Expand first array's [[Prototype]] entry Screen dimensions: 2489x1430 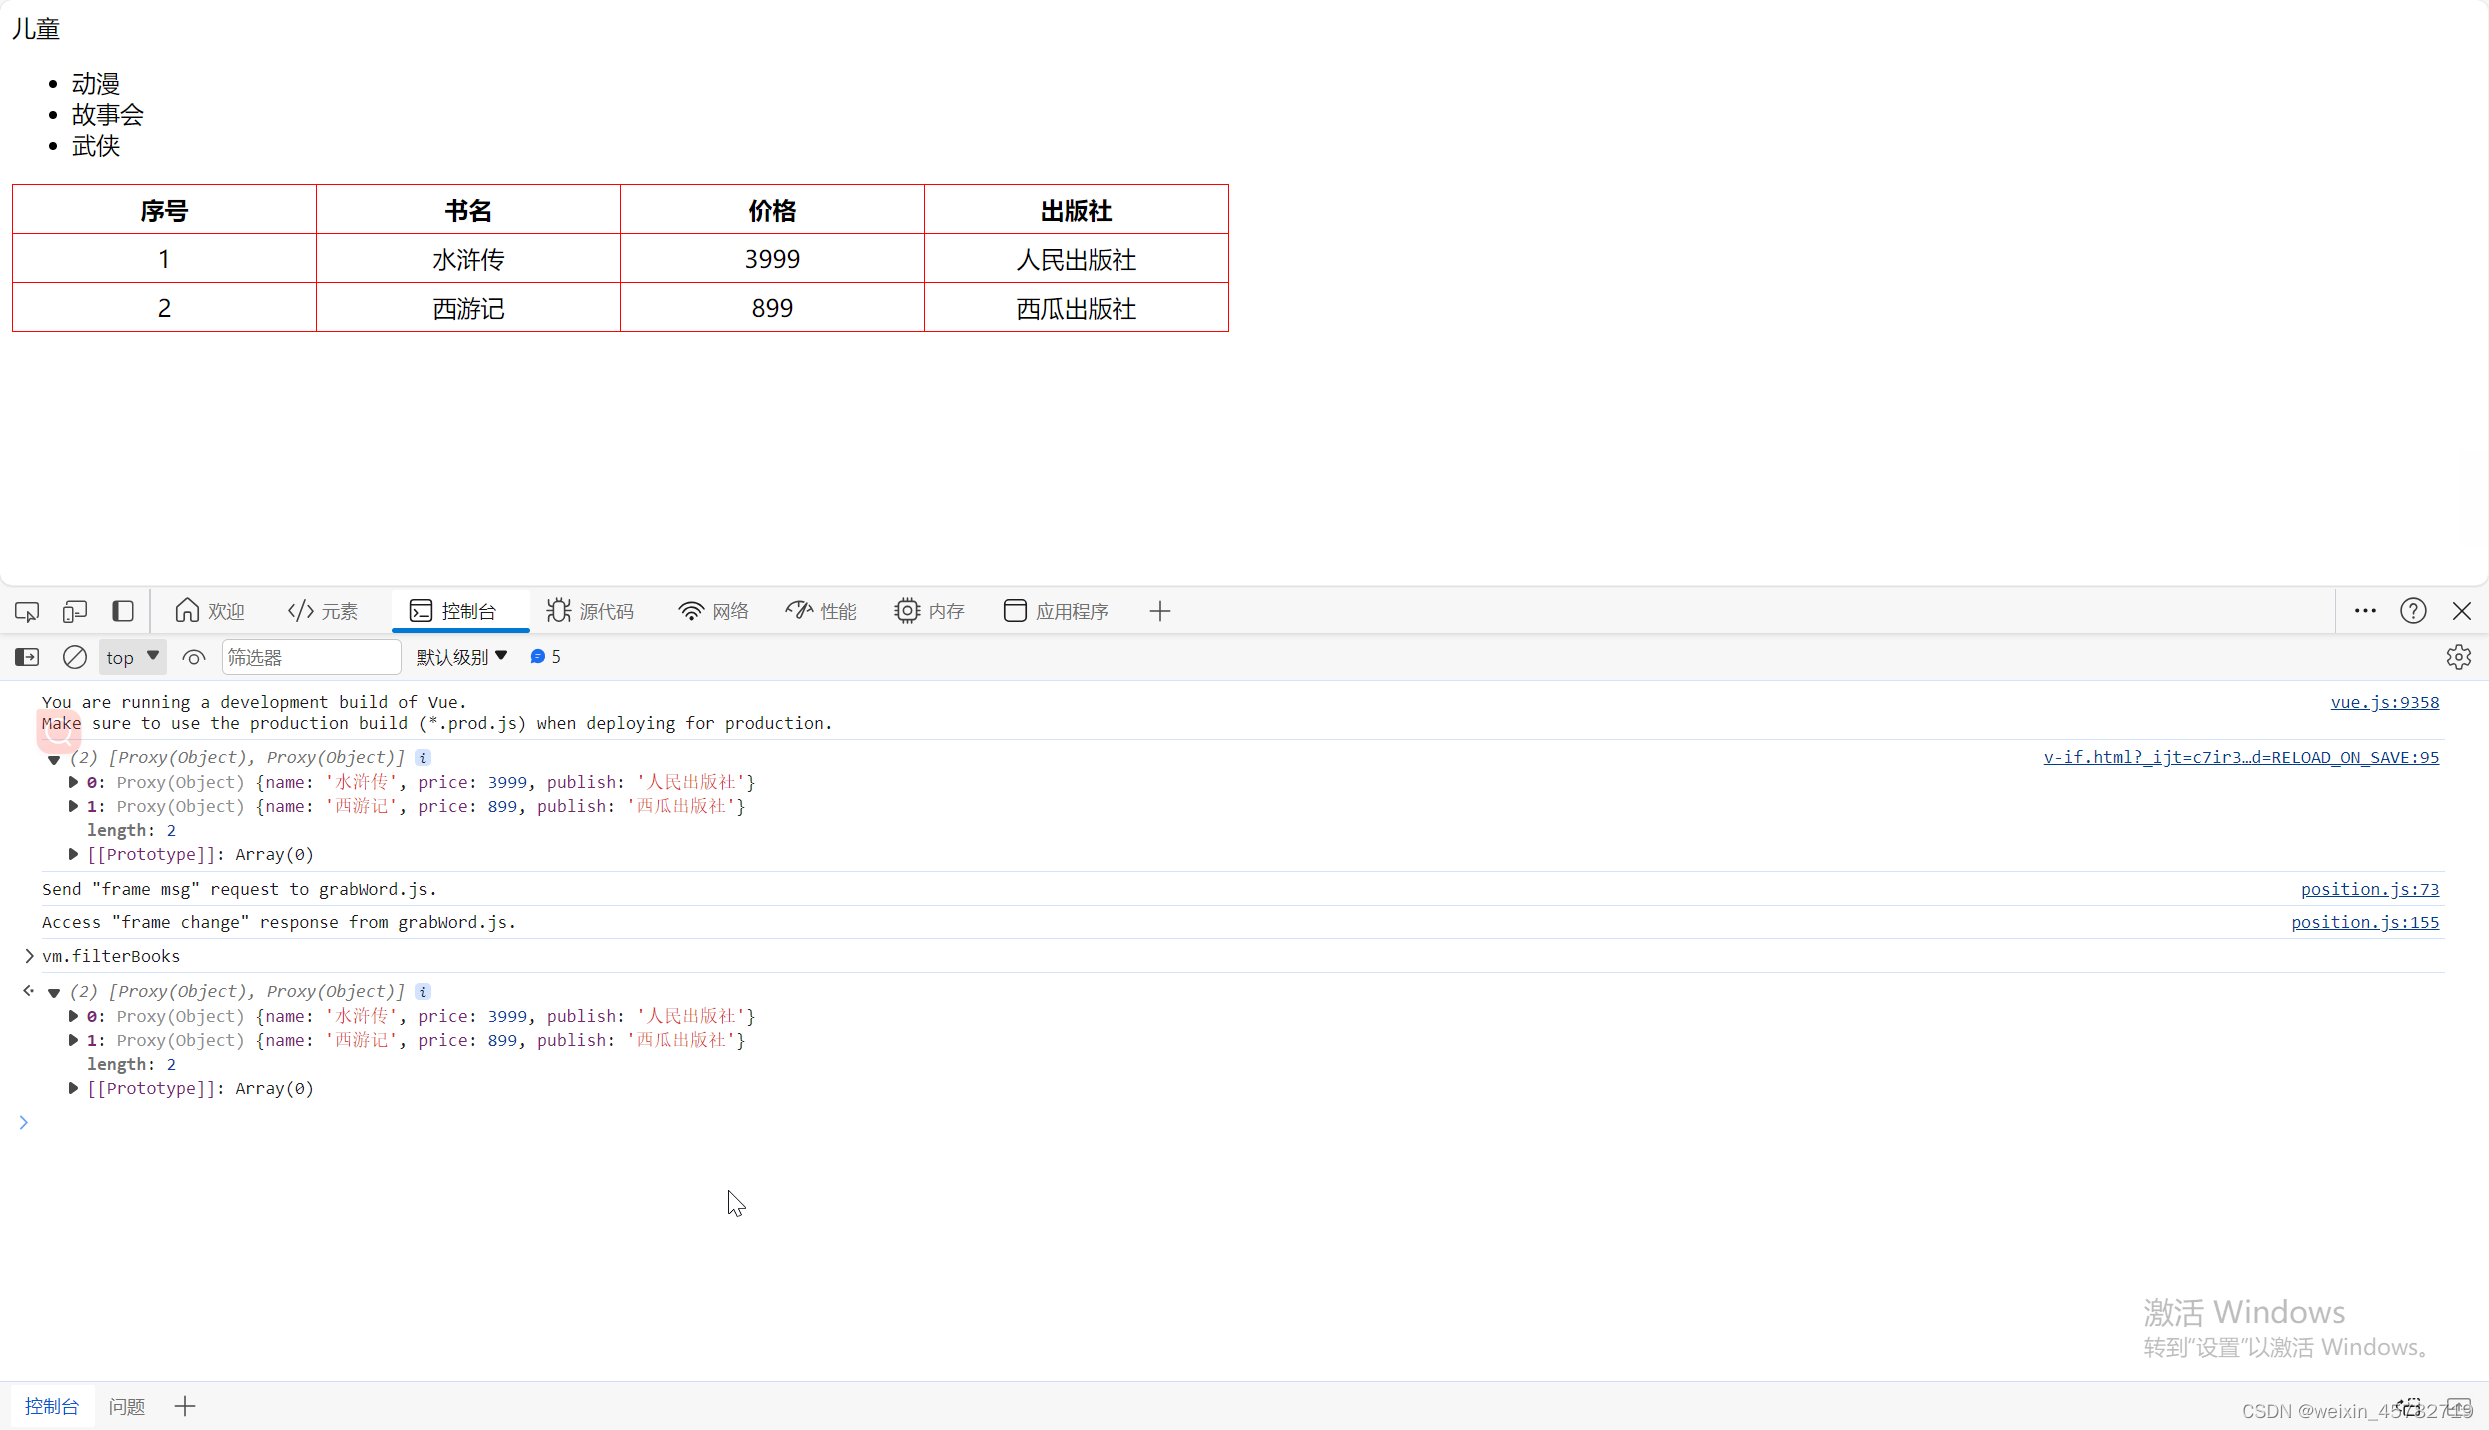point(73,854)
